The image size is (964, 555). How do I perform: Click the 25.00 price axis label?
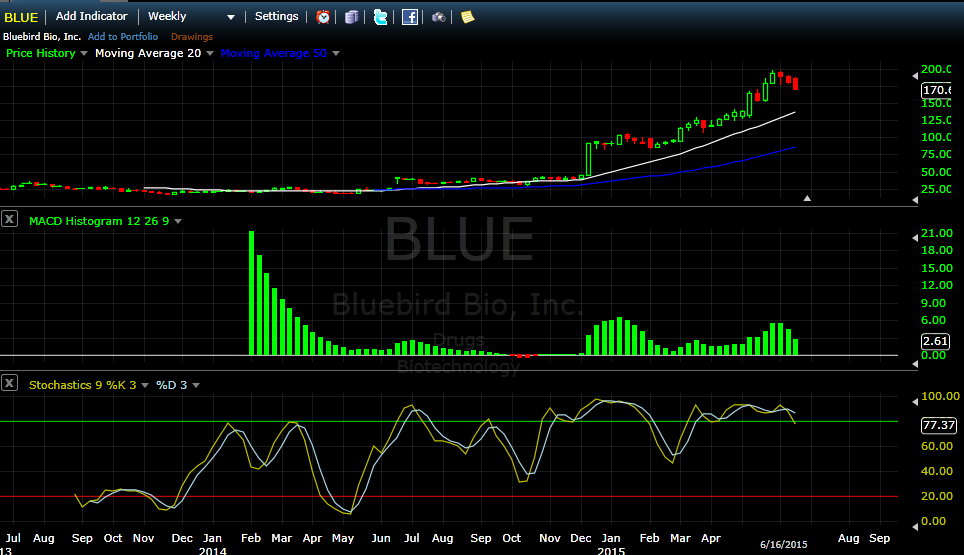936,189
